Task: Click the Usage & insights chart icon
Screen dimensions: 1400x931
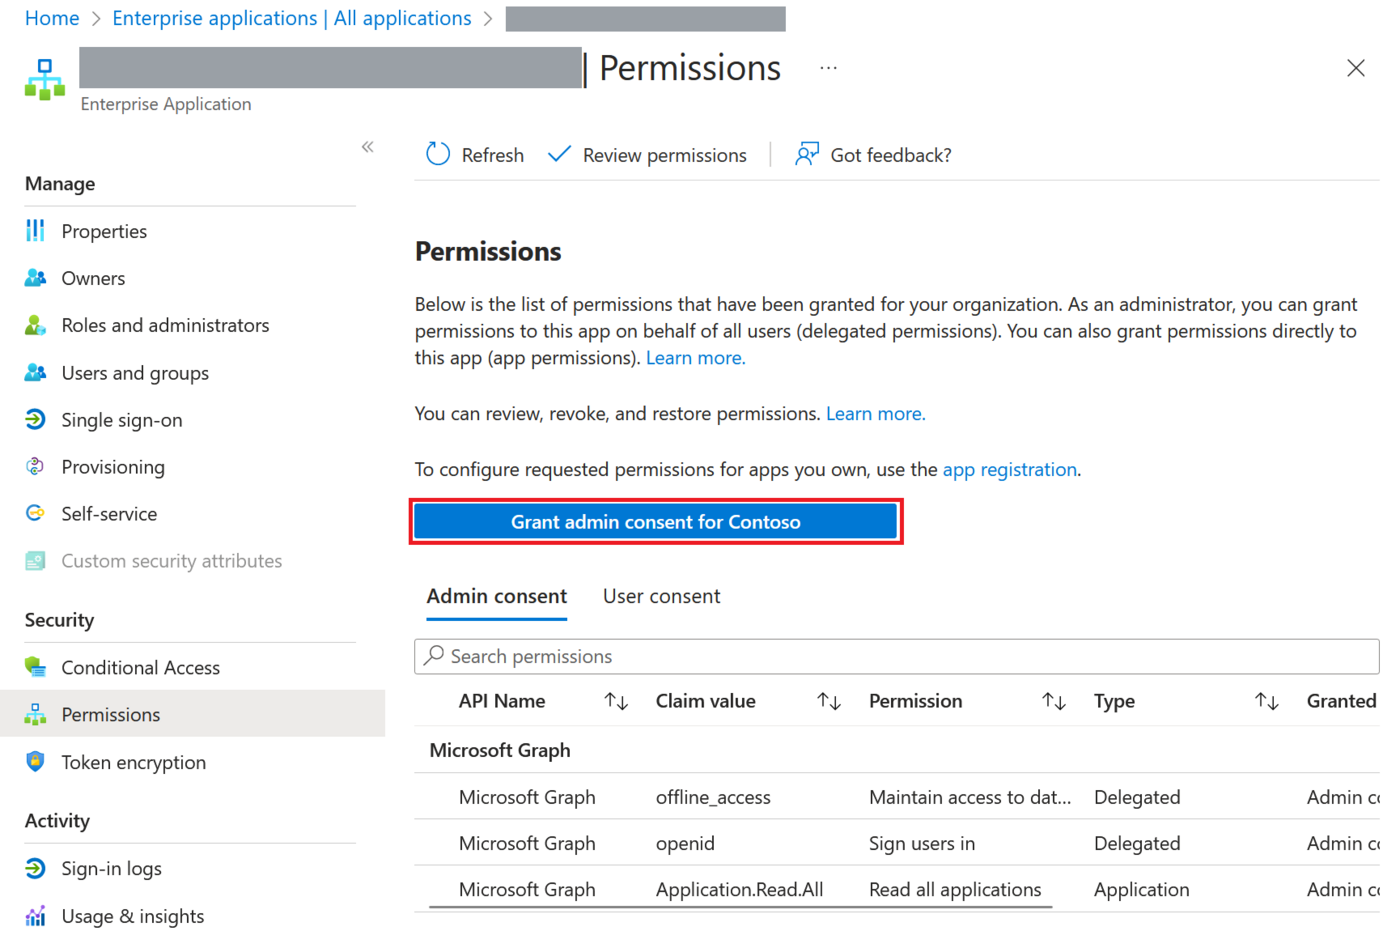Action: [x=36, y=916]
